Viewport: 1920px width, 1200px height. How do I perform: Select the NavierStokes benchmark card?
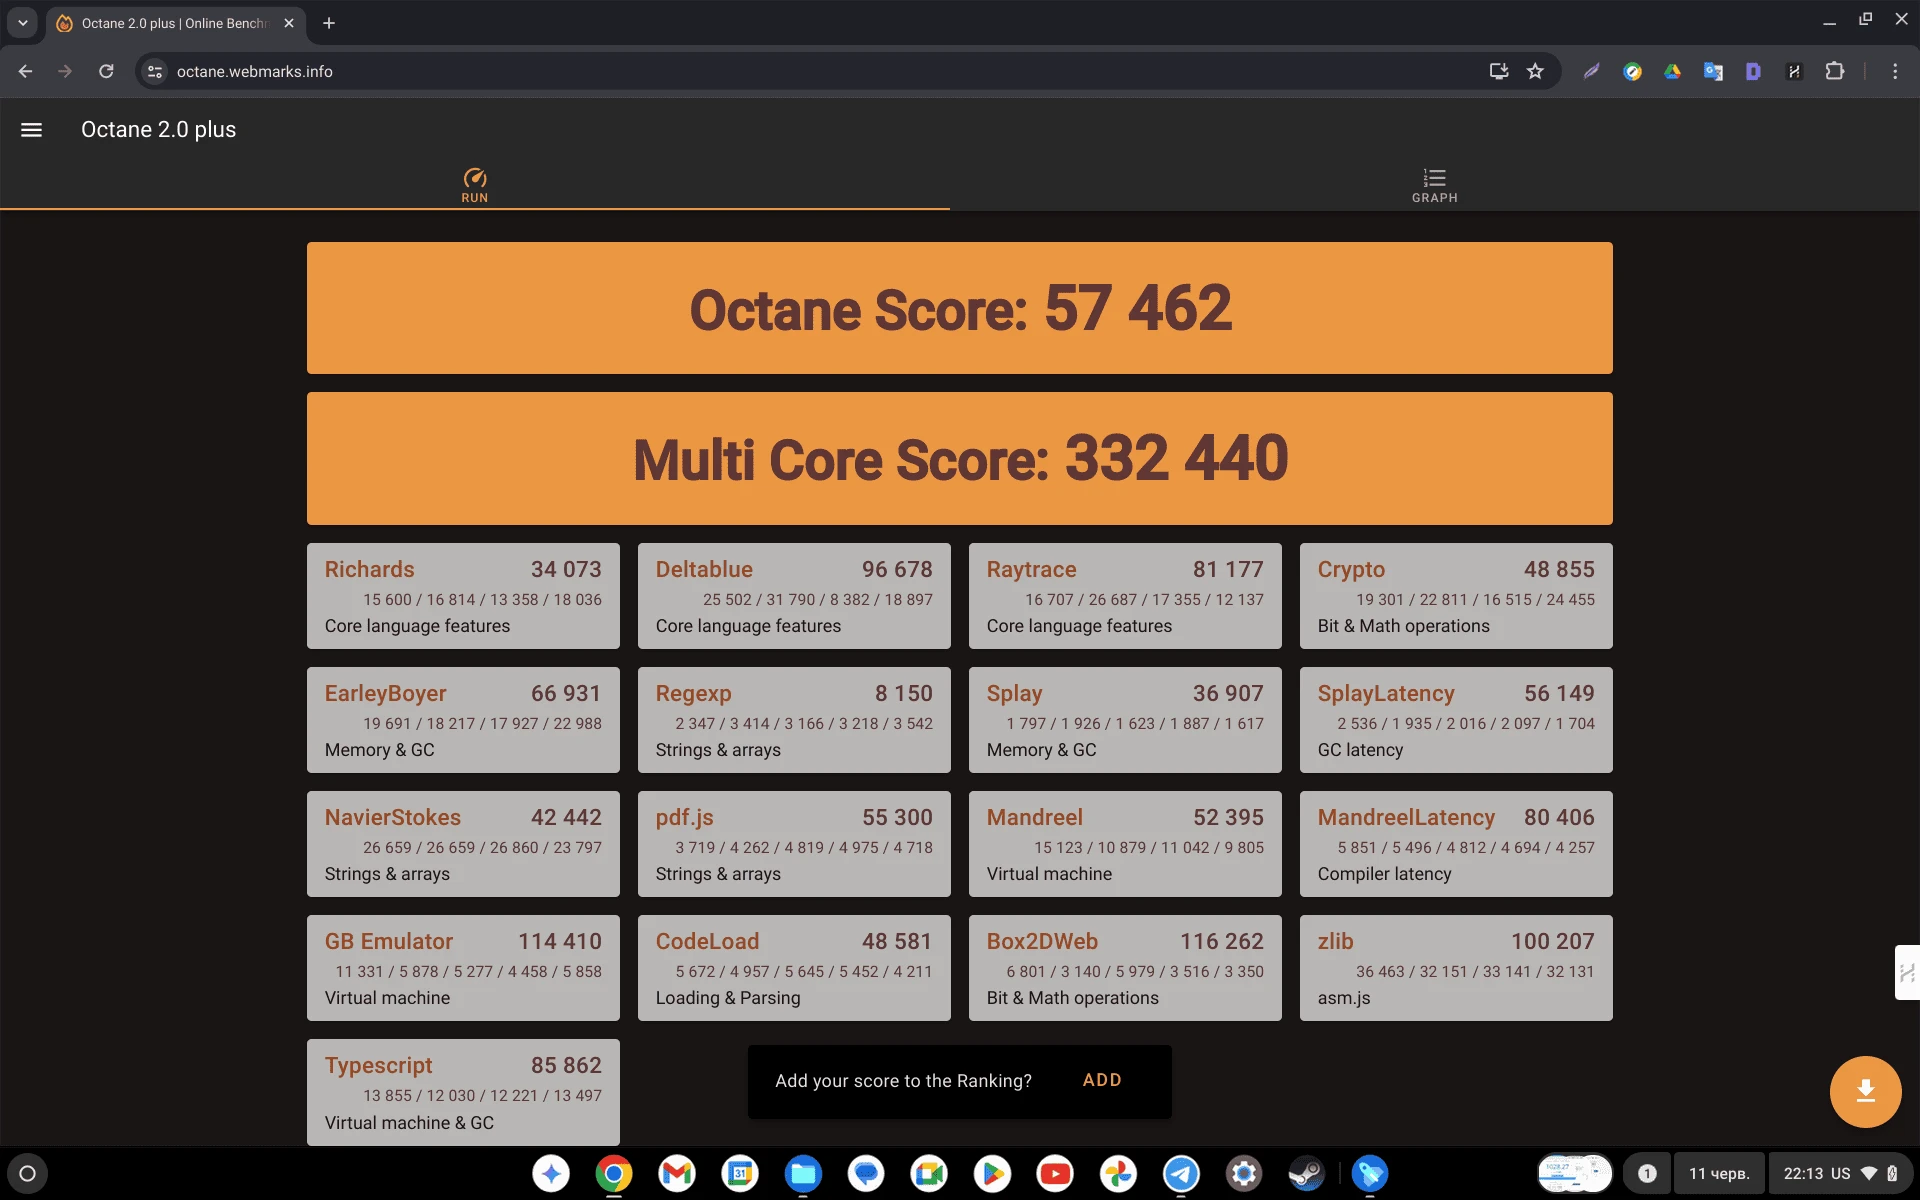coord(463,844)
